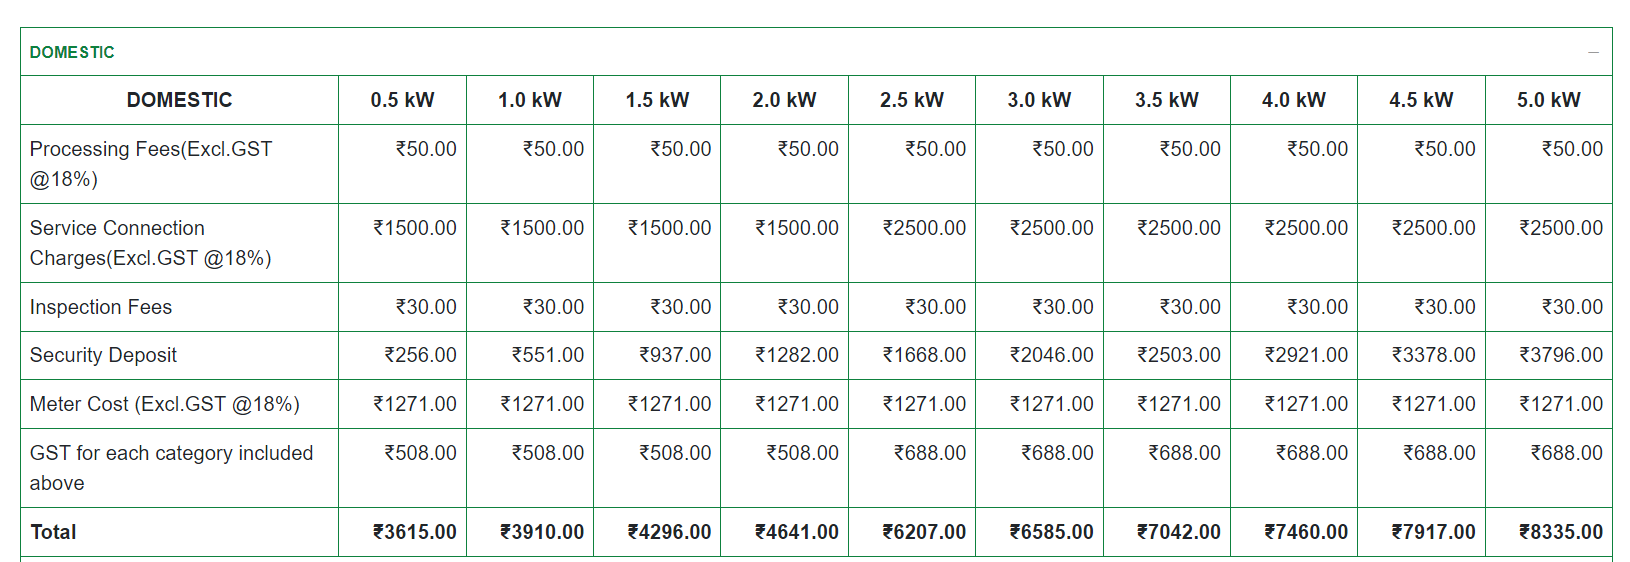Click the GST for each category row label
This screenshot has height=562, width=1630.
coord(172,468)
